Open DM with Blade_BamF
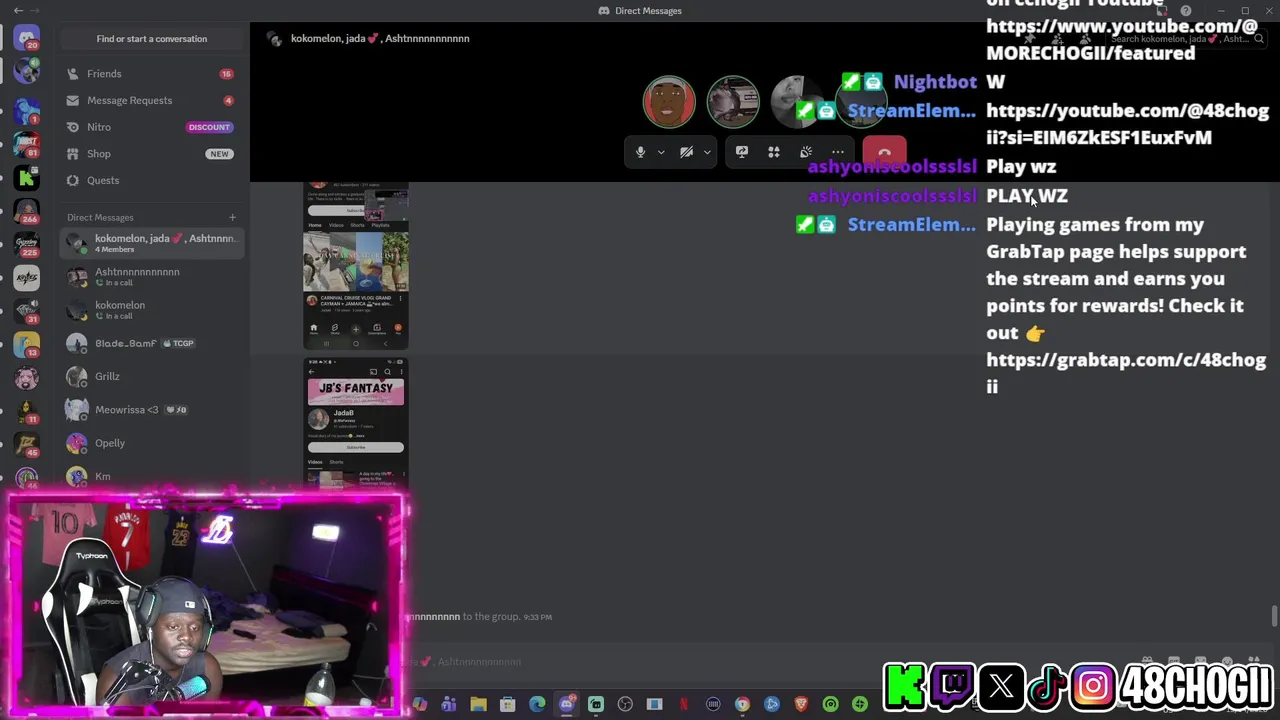 click(152, 343)
